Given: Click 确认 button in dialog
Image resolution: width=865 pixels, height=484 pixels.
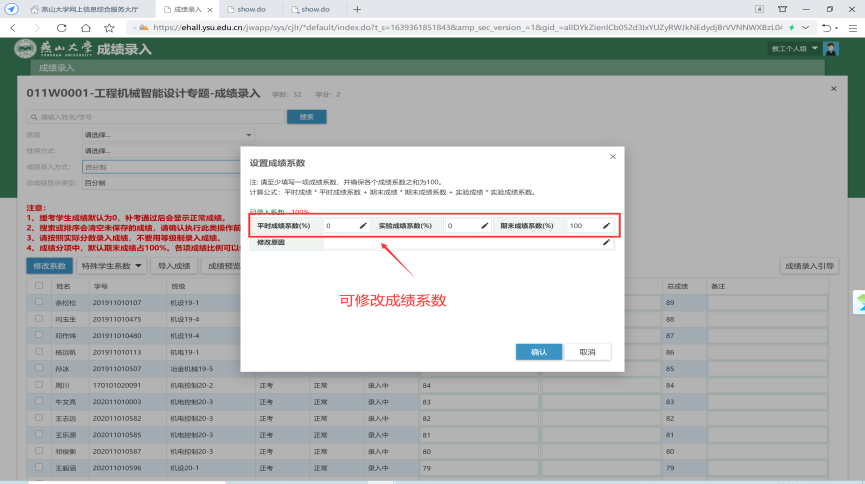Looking at the screenshot, I should tap(538, 352).
